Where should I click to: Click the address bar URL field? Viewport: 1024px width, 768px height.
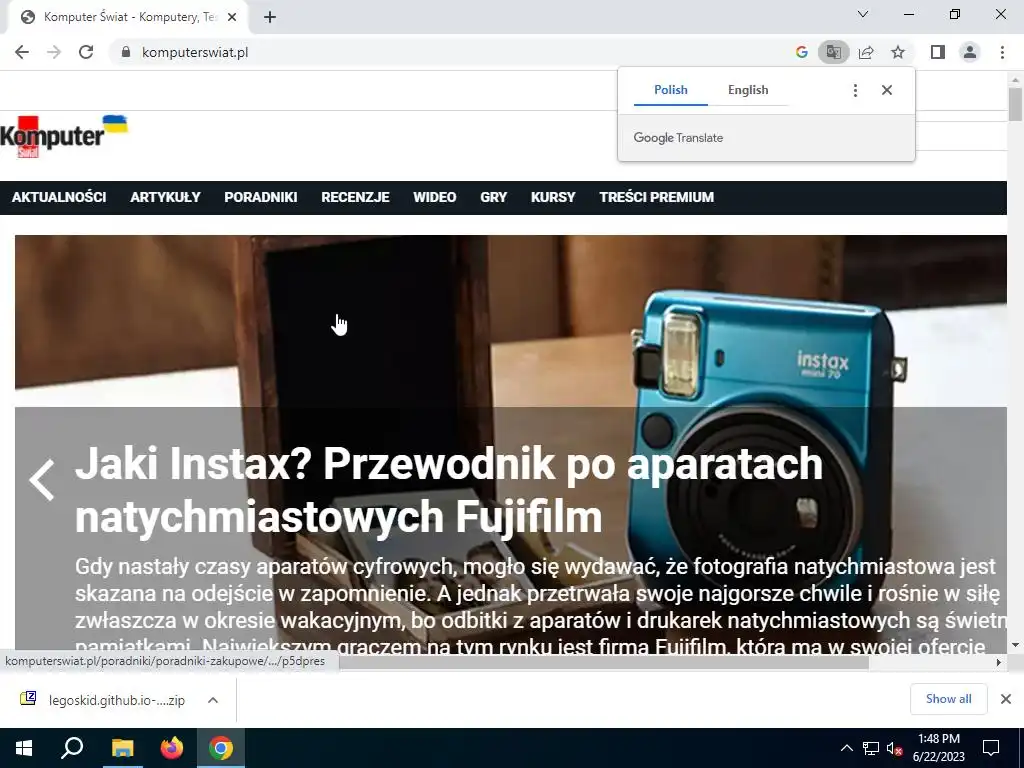click(x=451, y=52)
